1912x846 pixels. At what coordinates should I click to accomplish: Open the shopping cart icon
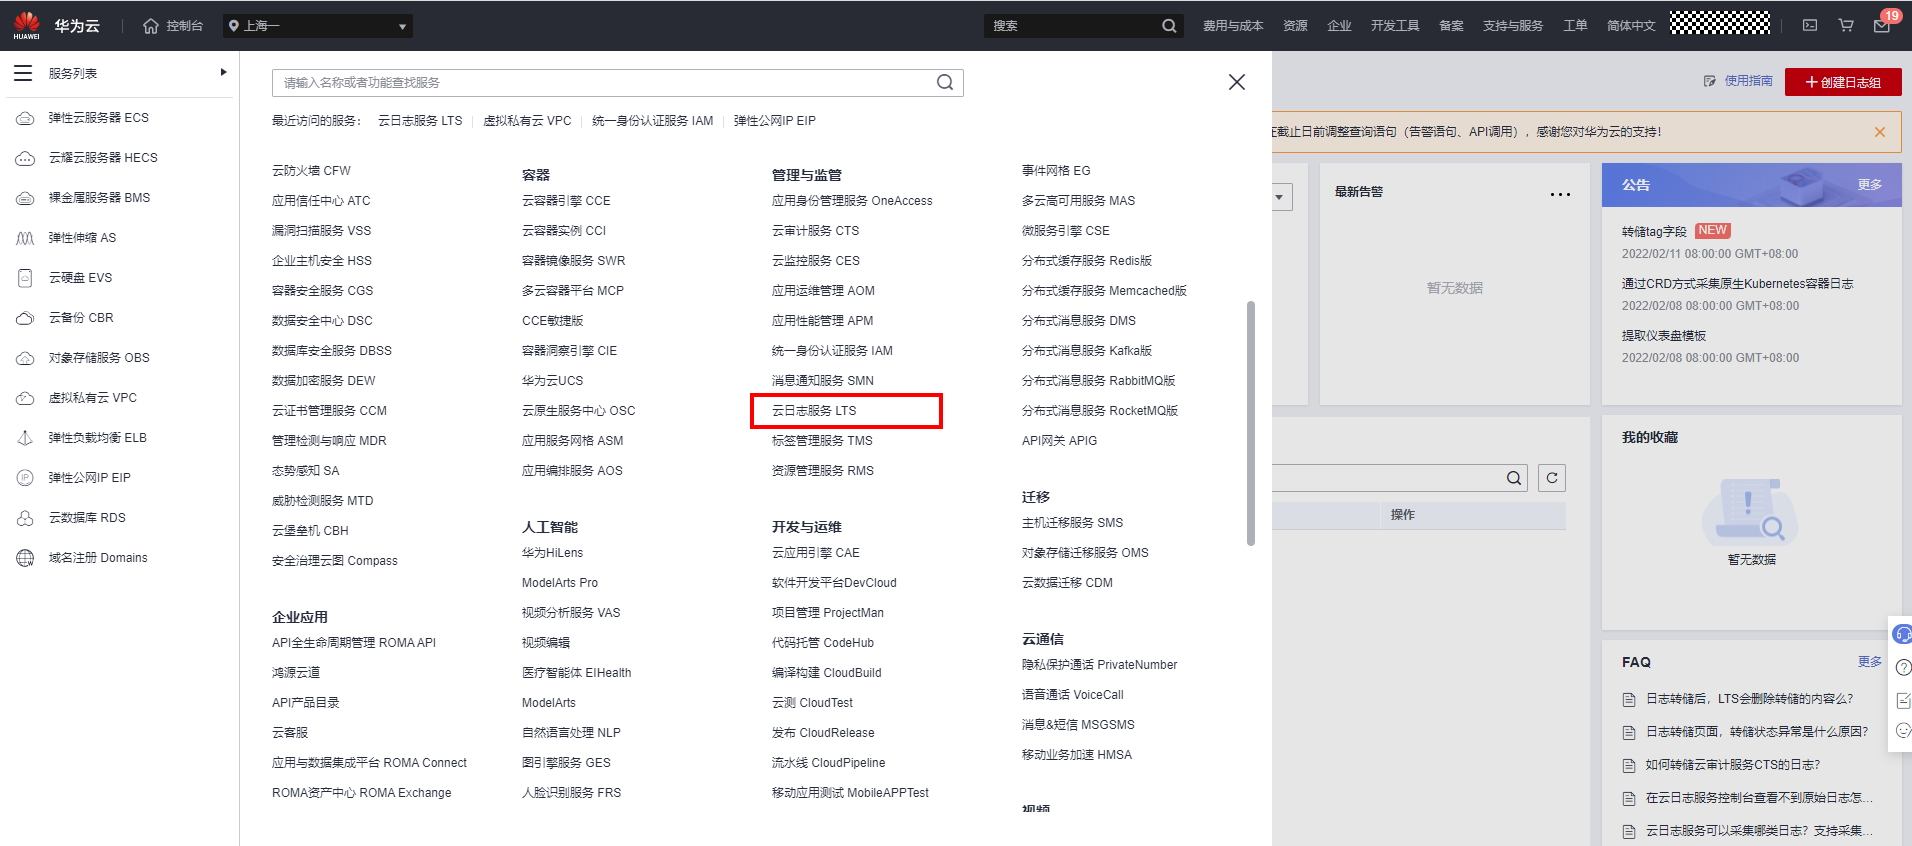click(x=1846, y=26)
